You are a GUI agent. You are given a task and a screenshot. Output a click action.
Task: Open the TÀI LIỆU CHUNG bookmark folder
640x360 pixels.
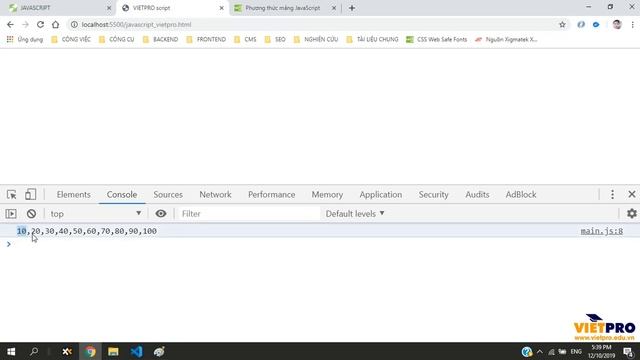click(x=372, y=39)
